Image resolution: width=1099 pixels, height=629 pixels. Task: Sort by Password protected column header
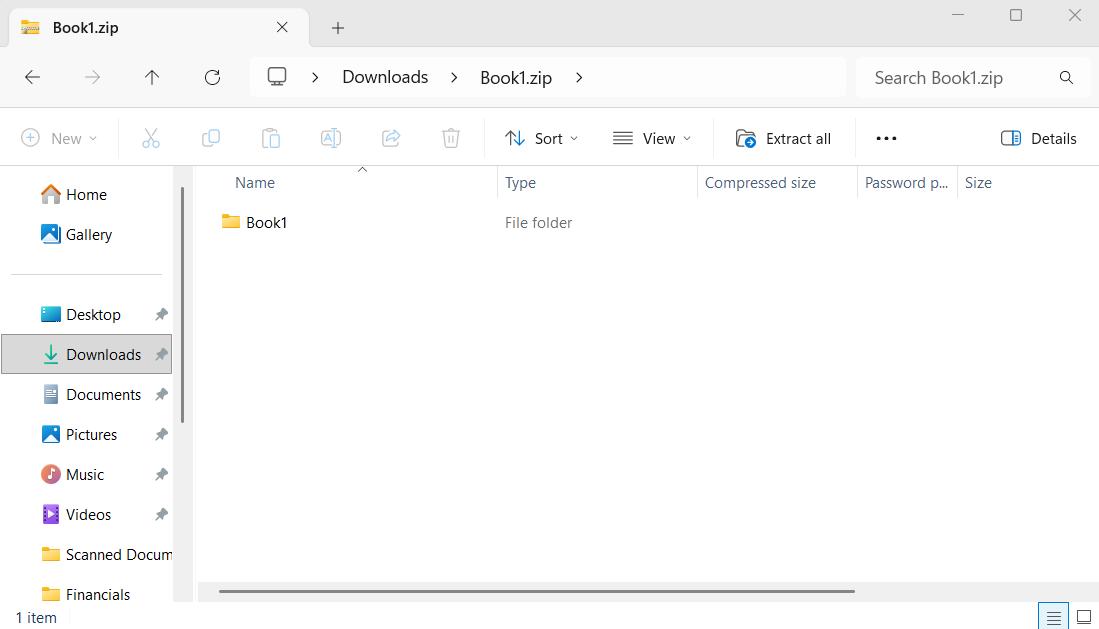click(x=907, y=183)
